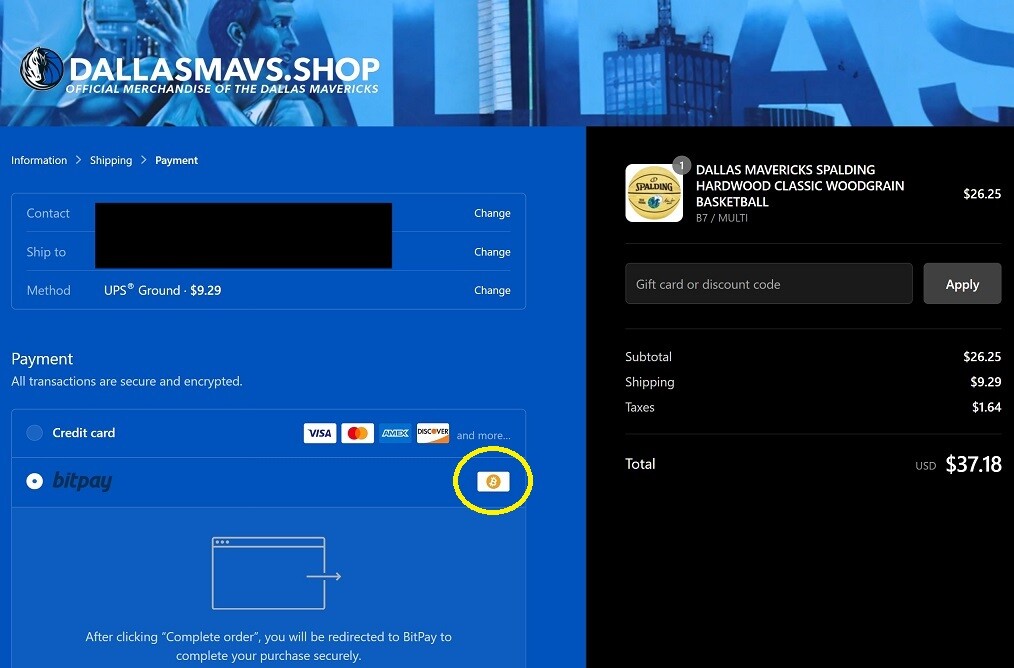The height and width of the screenshot is (668, 1014).
Task: Click the Visa card icon
Action: (x=319, y=433)
